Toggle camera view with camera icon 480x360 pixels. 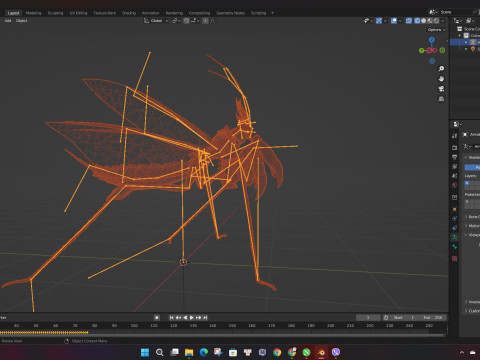[441, 89]
